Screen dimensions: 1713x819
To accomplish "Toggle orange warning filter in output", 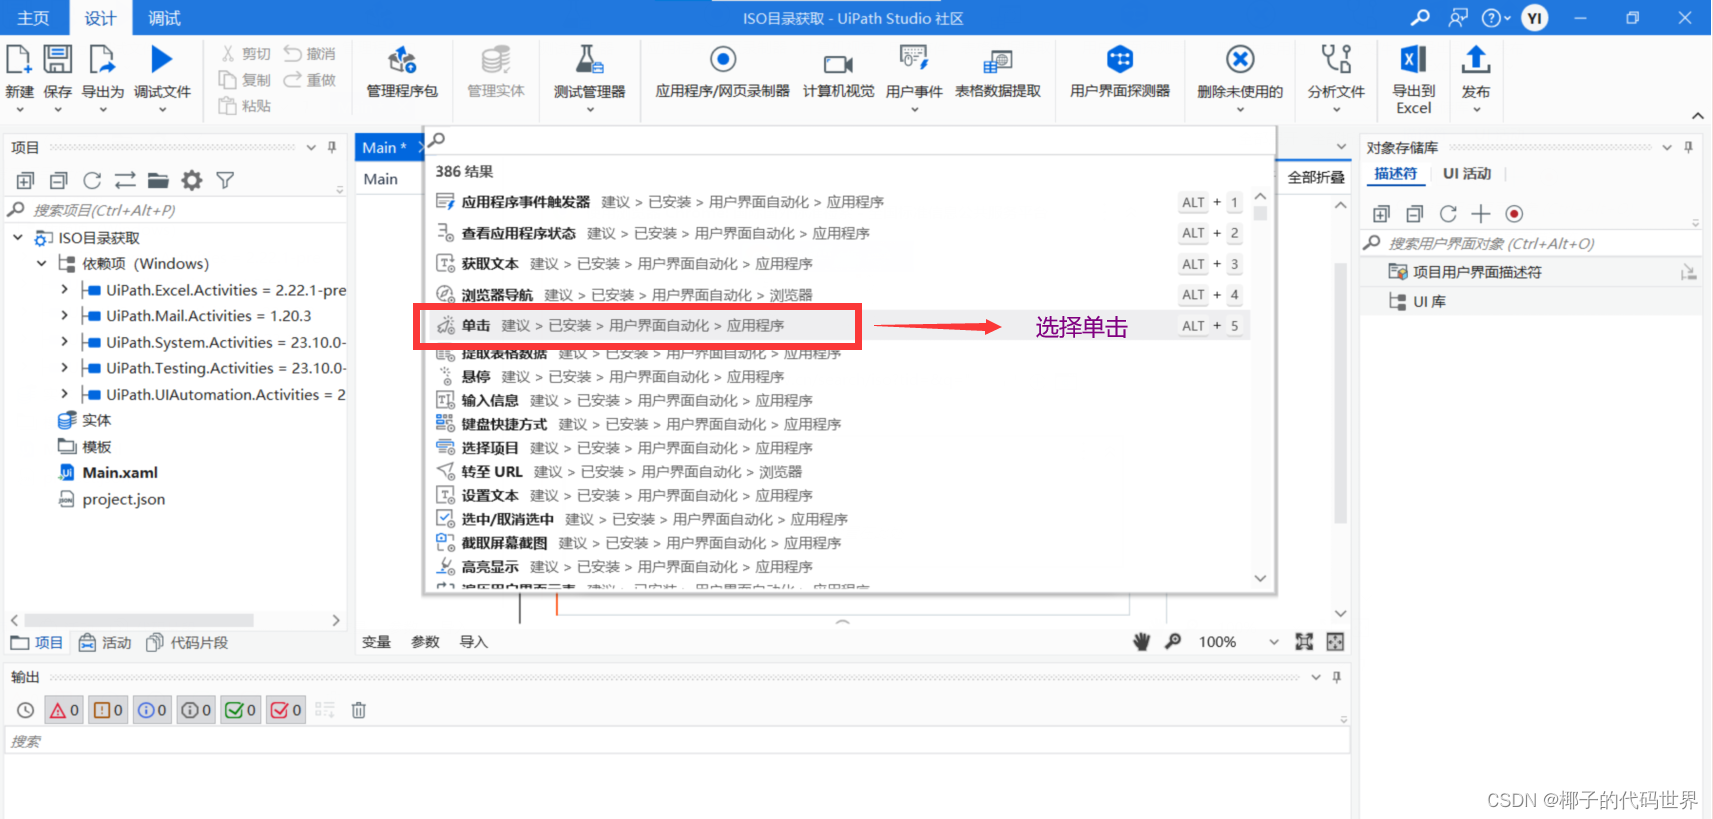I will point(108,710).
